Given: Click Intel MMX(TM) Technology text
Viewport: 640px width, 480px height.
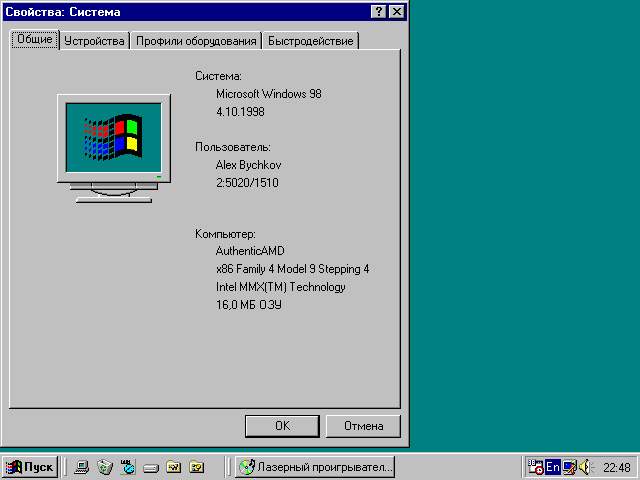Looking at the screenshot, I should click(280, 287).
